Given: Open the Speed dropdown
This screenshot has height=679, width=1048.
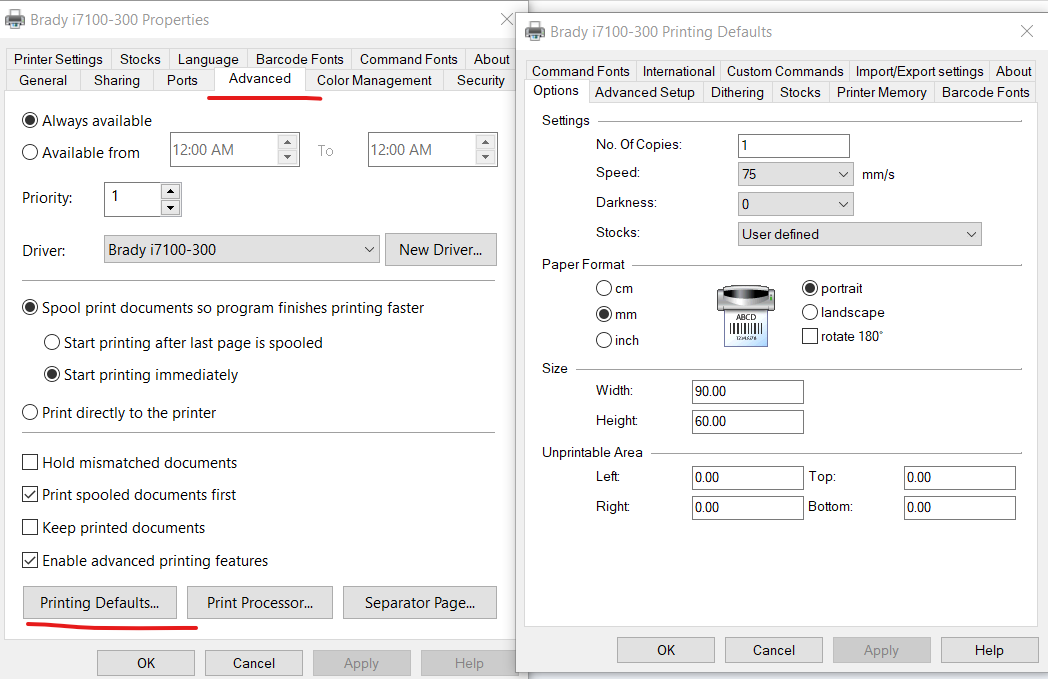Looking at the screenshot, I should pos(795,174).
